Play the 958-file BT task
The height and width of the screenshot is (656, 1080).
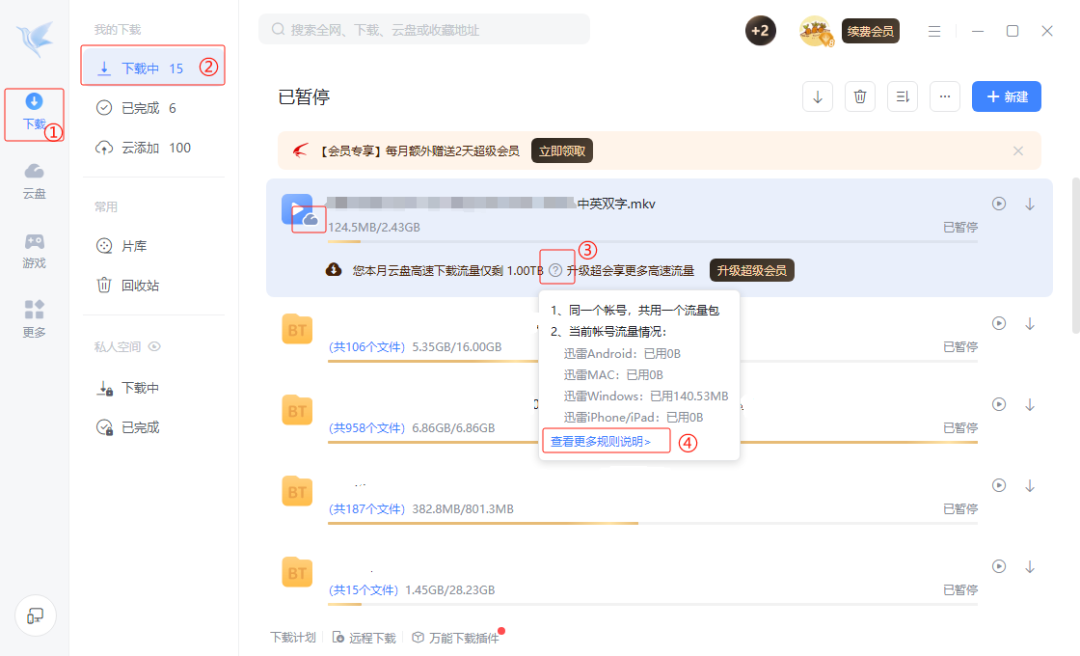[x=999, y=404]
